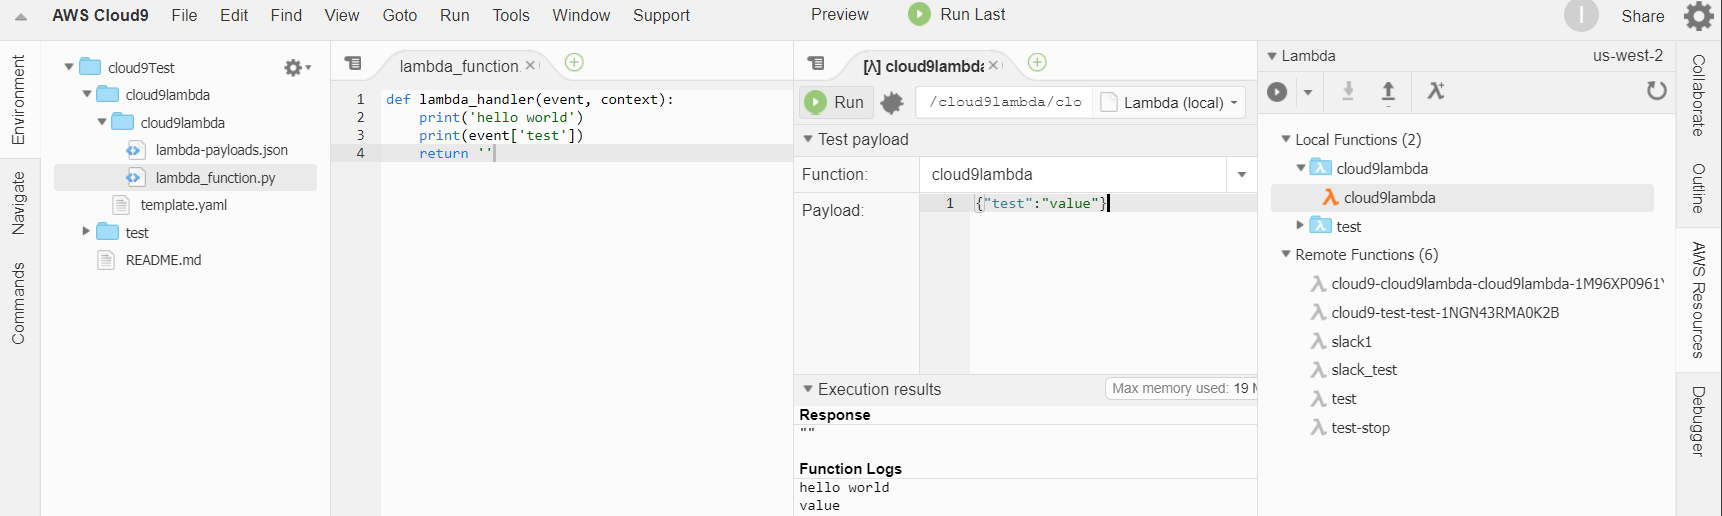1722x516 pixels.
Task: Open Cloud9 preferences gear at top right
Action: (x=1699, y=16)
